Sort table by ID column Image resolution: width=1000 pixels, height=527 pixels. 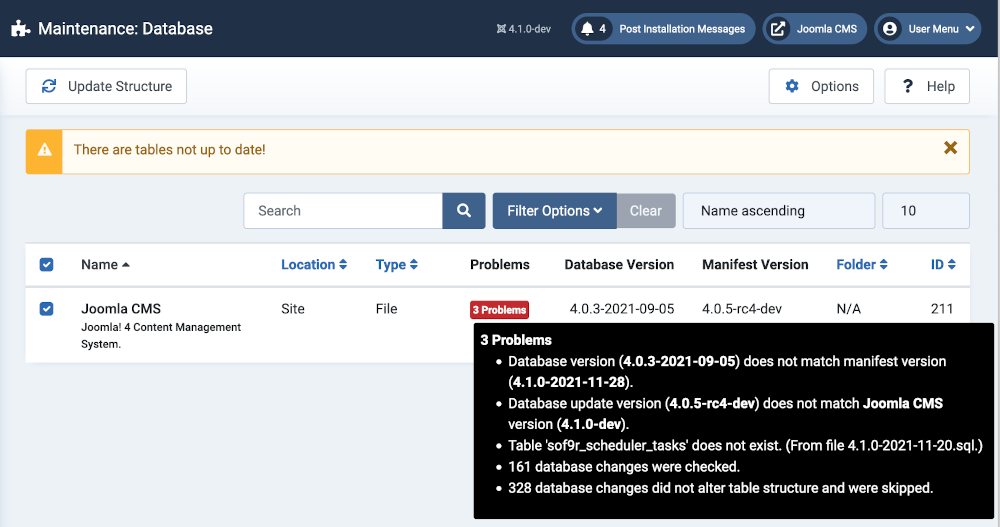(943, 265)
